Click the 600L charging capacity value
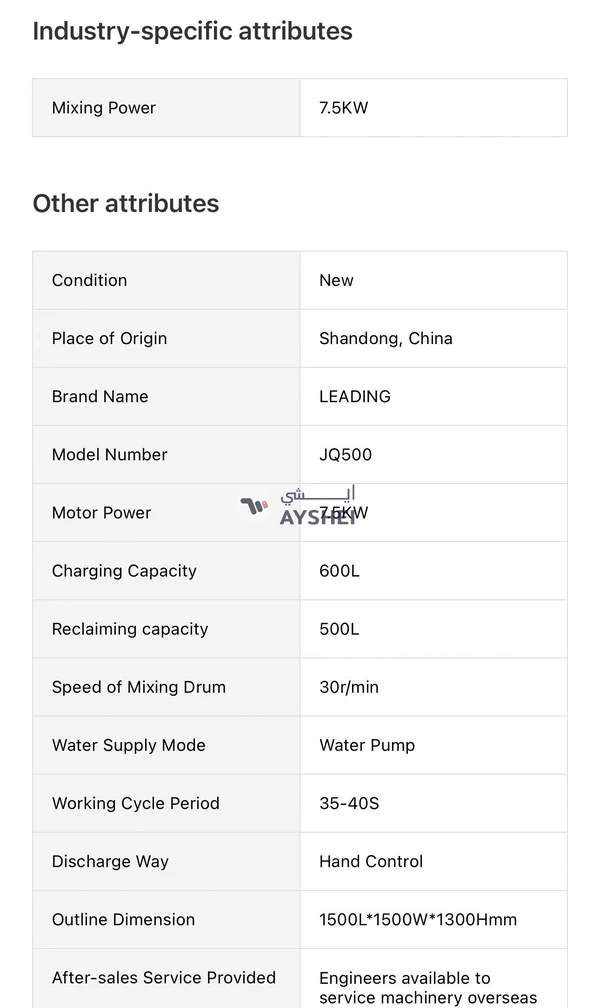Image resolution: width=600 pixels, height=1008 pixels. 339,570
